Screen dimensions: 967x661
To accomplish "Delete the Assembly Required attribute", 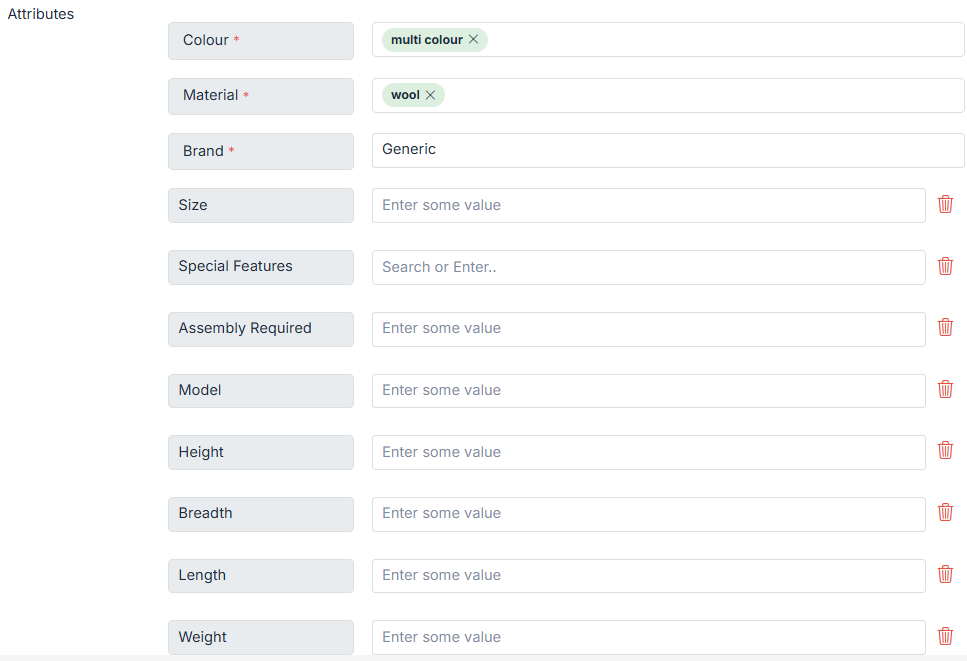I will (x=945, y=328).
